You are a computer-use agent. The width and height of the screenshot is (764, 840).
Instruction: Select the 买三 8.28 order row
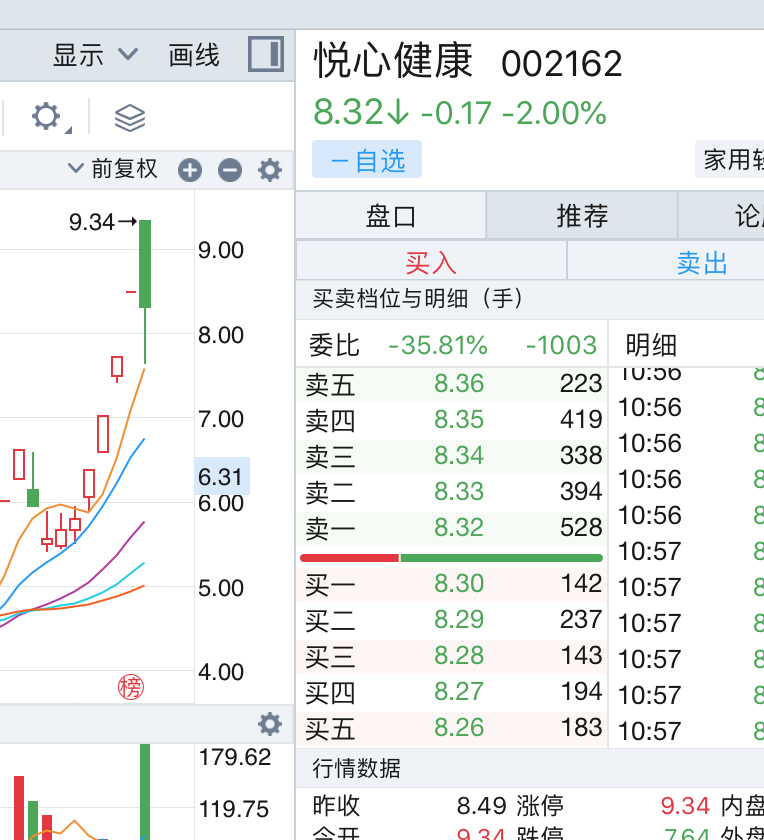453,656
